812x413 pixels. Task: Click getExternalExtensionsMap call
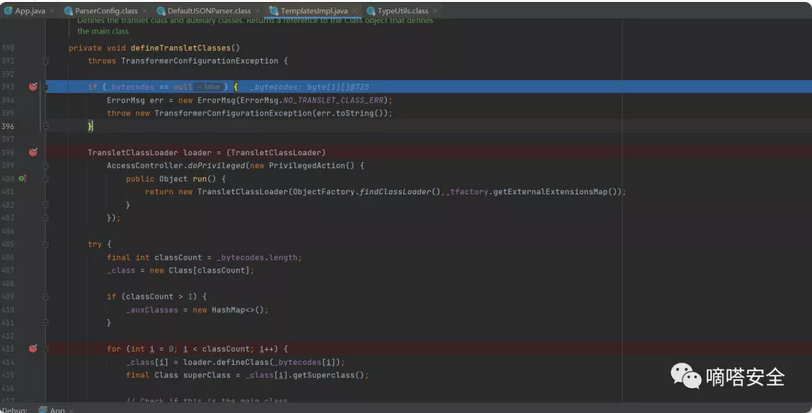(550, 192)
